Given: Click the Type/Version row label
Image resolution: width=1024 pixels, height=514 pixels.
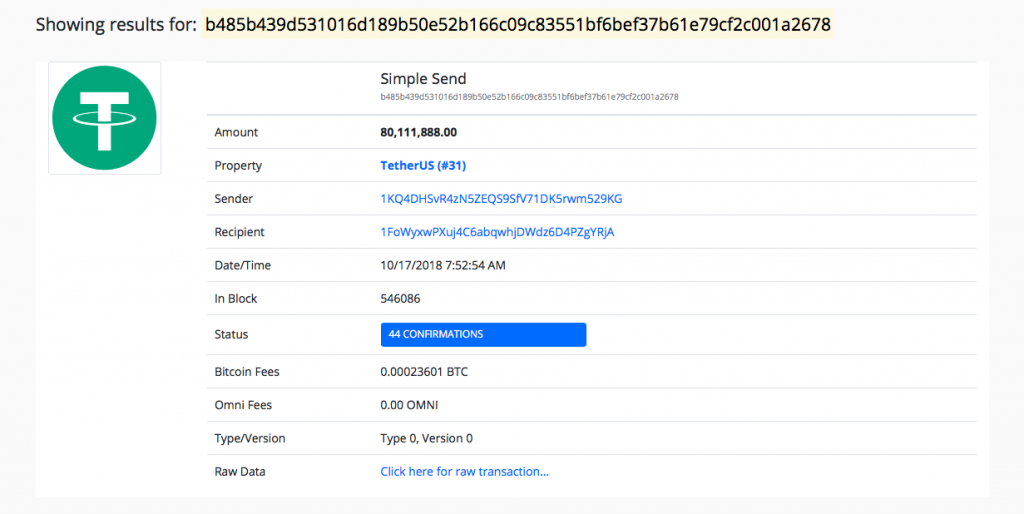Looking at the screenshot, I should coord(250,438).
